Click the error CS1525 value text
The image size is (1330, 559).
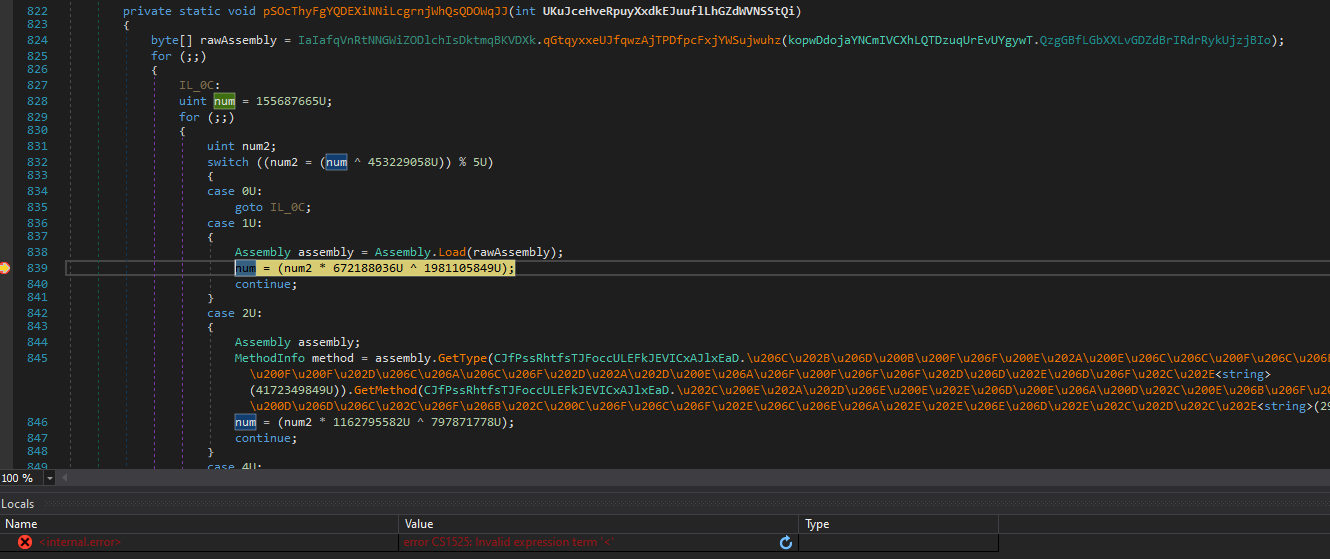508,542
